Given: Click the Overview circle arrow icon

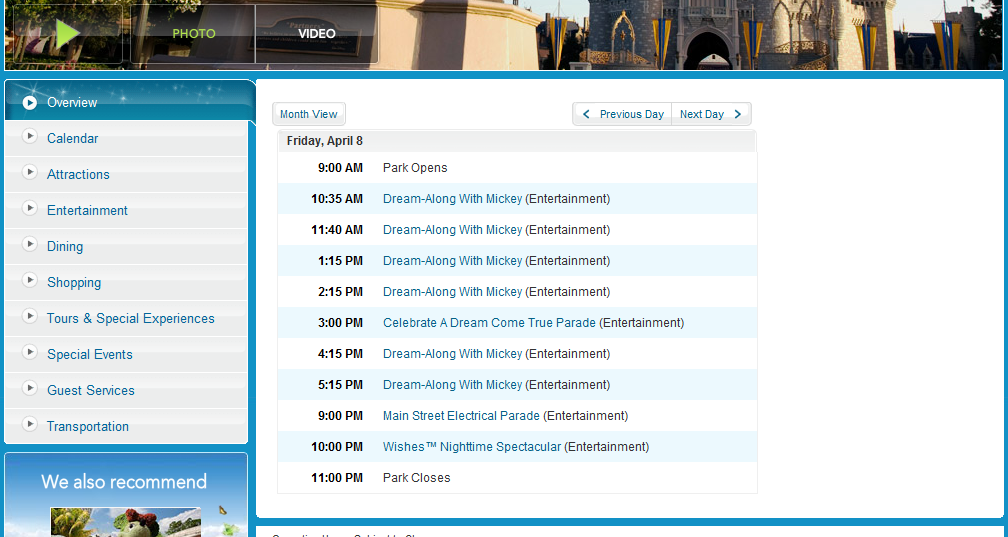Looking at the screenshot, I should pyautogui.click(x=30, y=103).
